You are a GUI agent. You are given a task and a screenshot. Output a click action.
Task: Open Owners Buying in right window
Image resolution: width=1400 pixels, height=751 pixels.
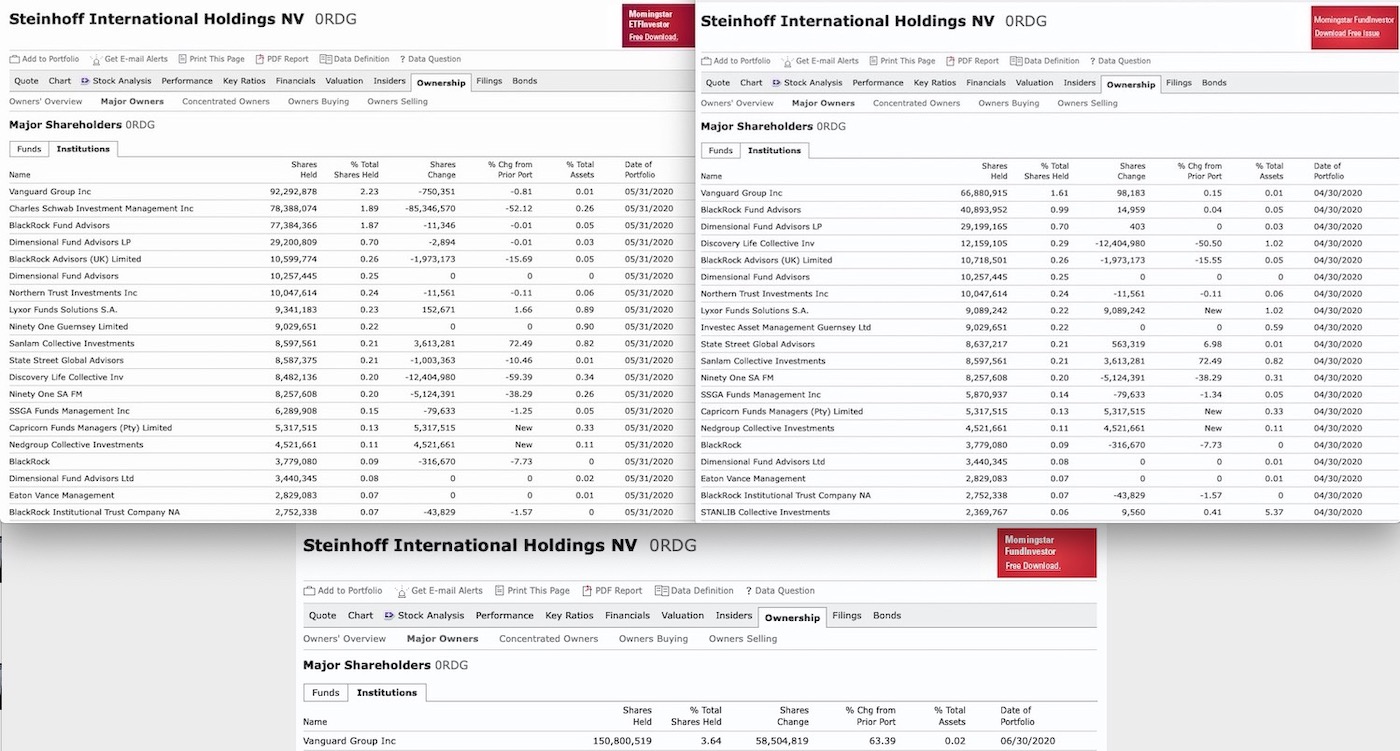point(1009,103)
